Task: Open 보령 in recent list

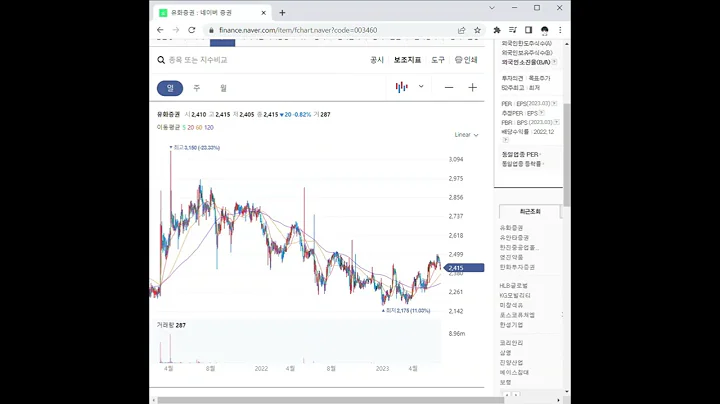Action: 506,382
